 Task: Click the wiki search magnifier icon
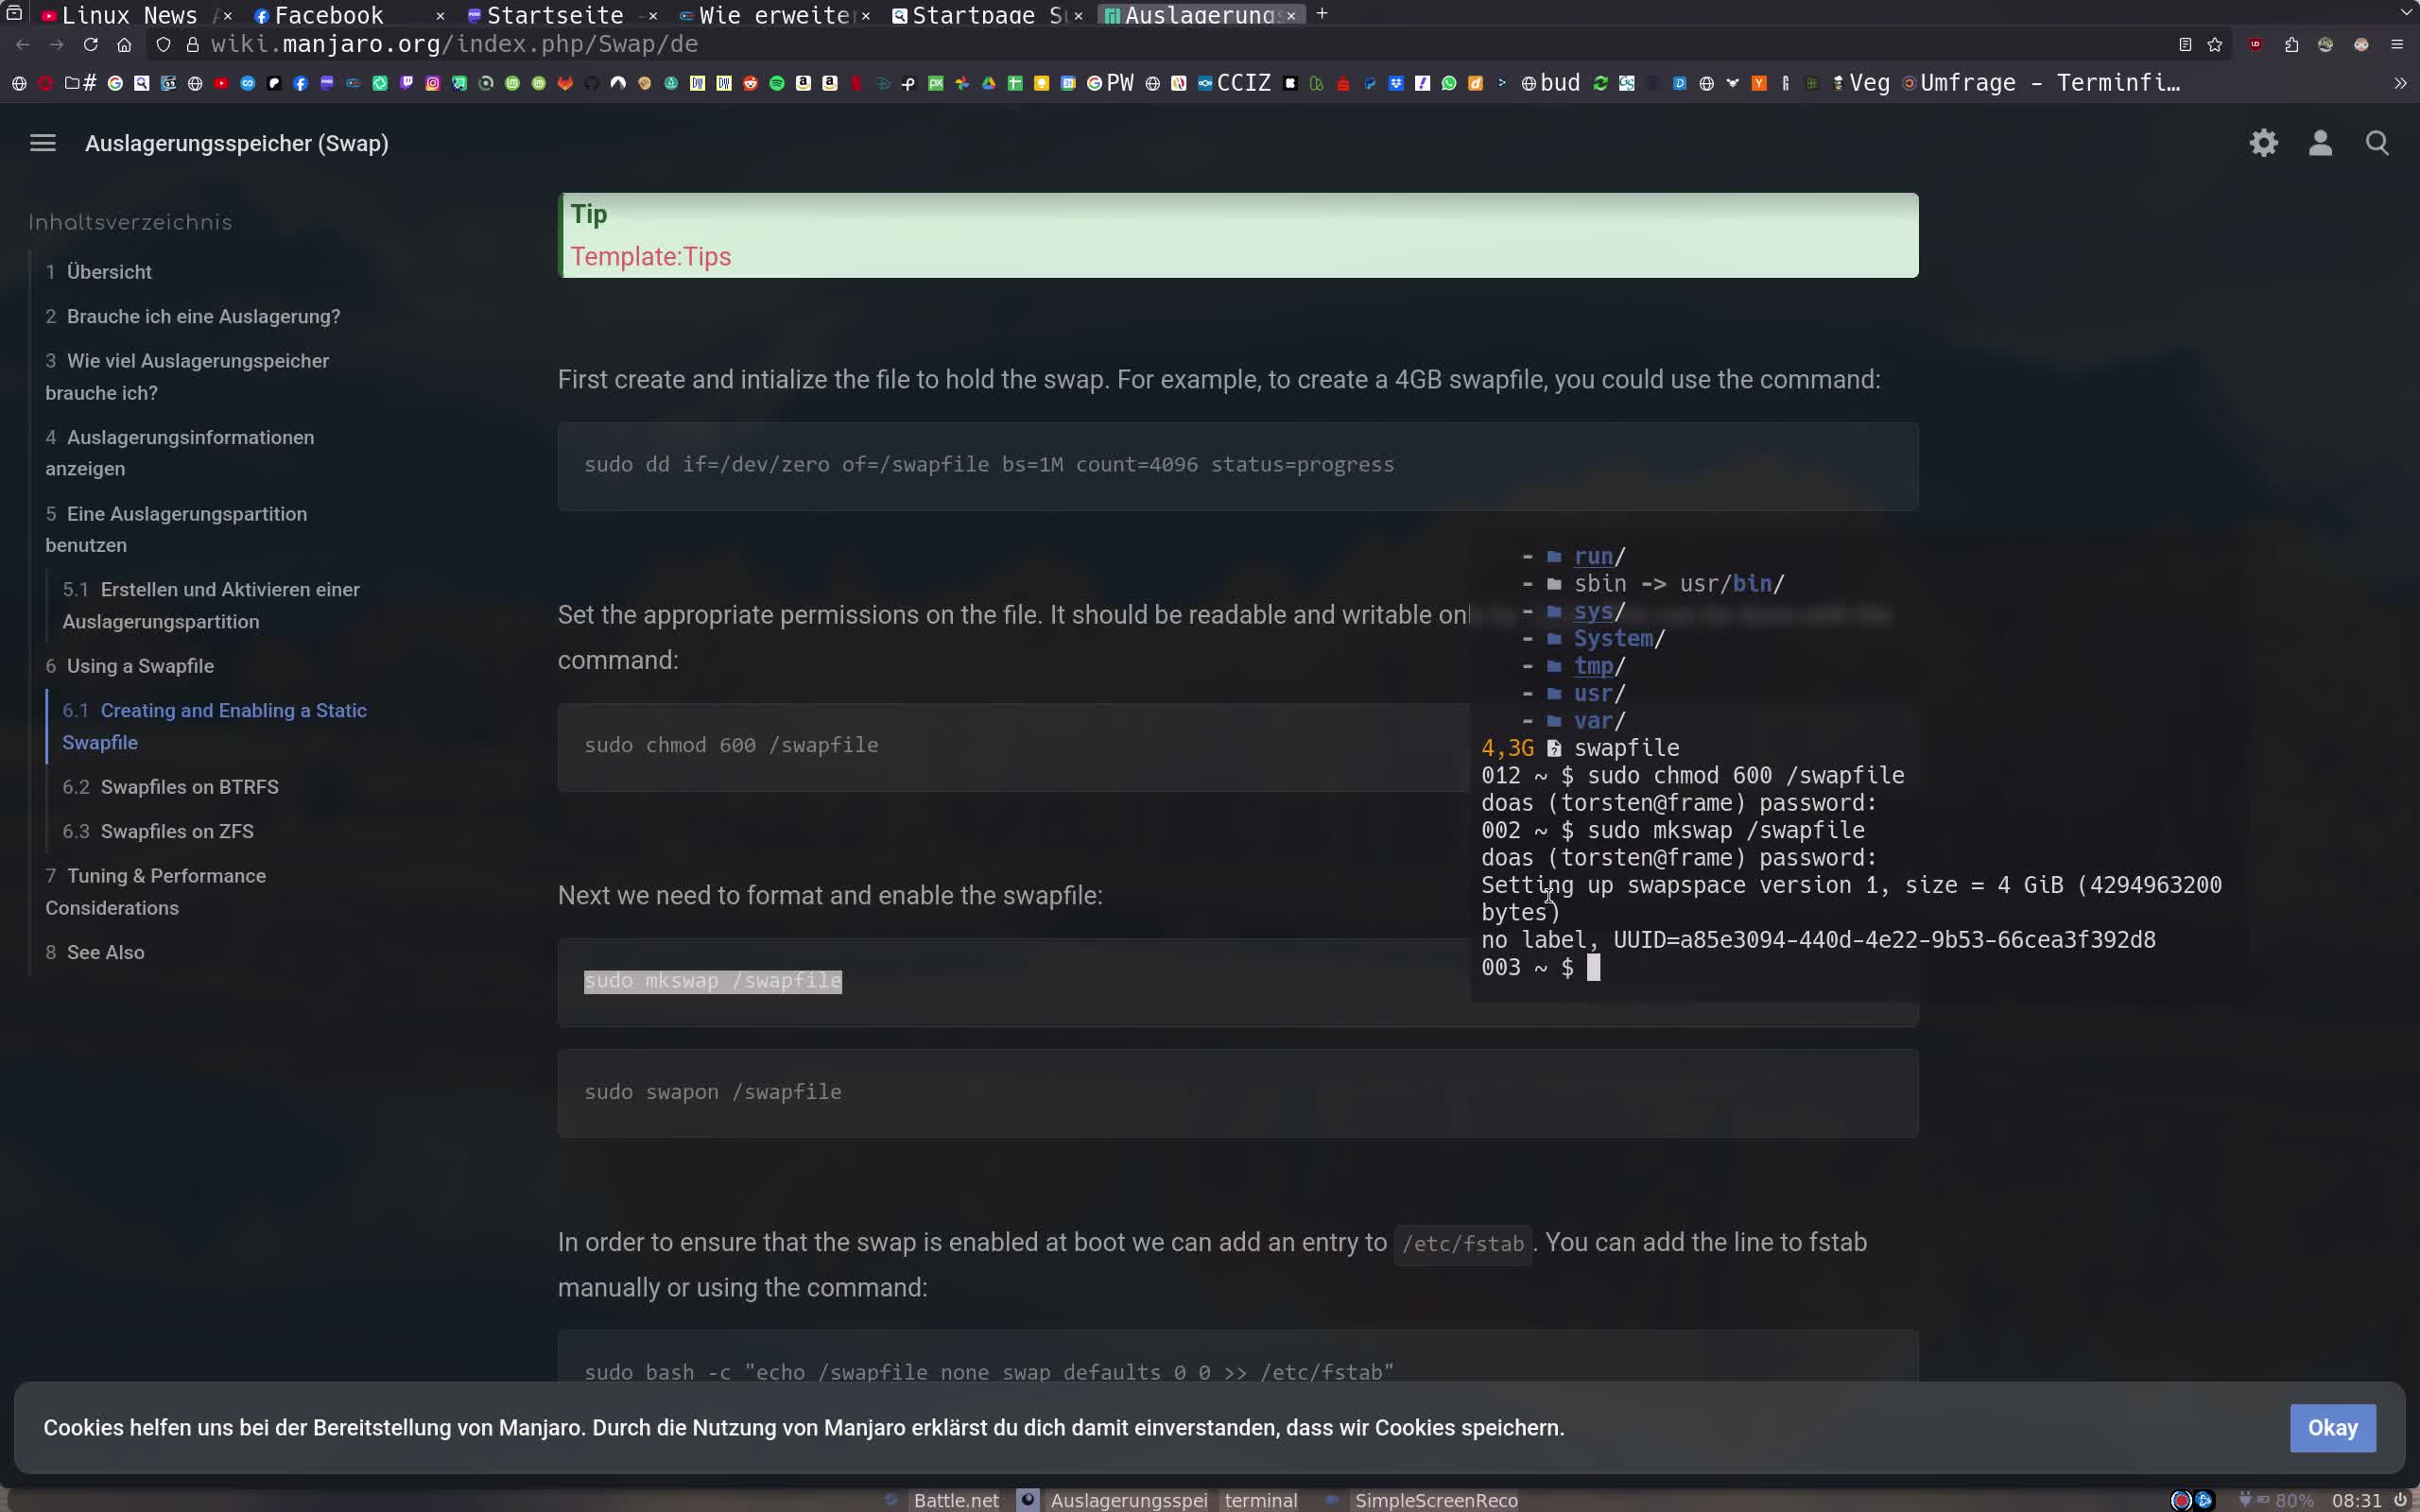pos(2377,143)
